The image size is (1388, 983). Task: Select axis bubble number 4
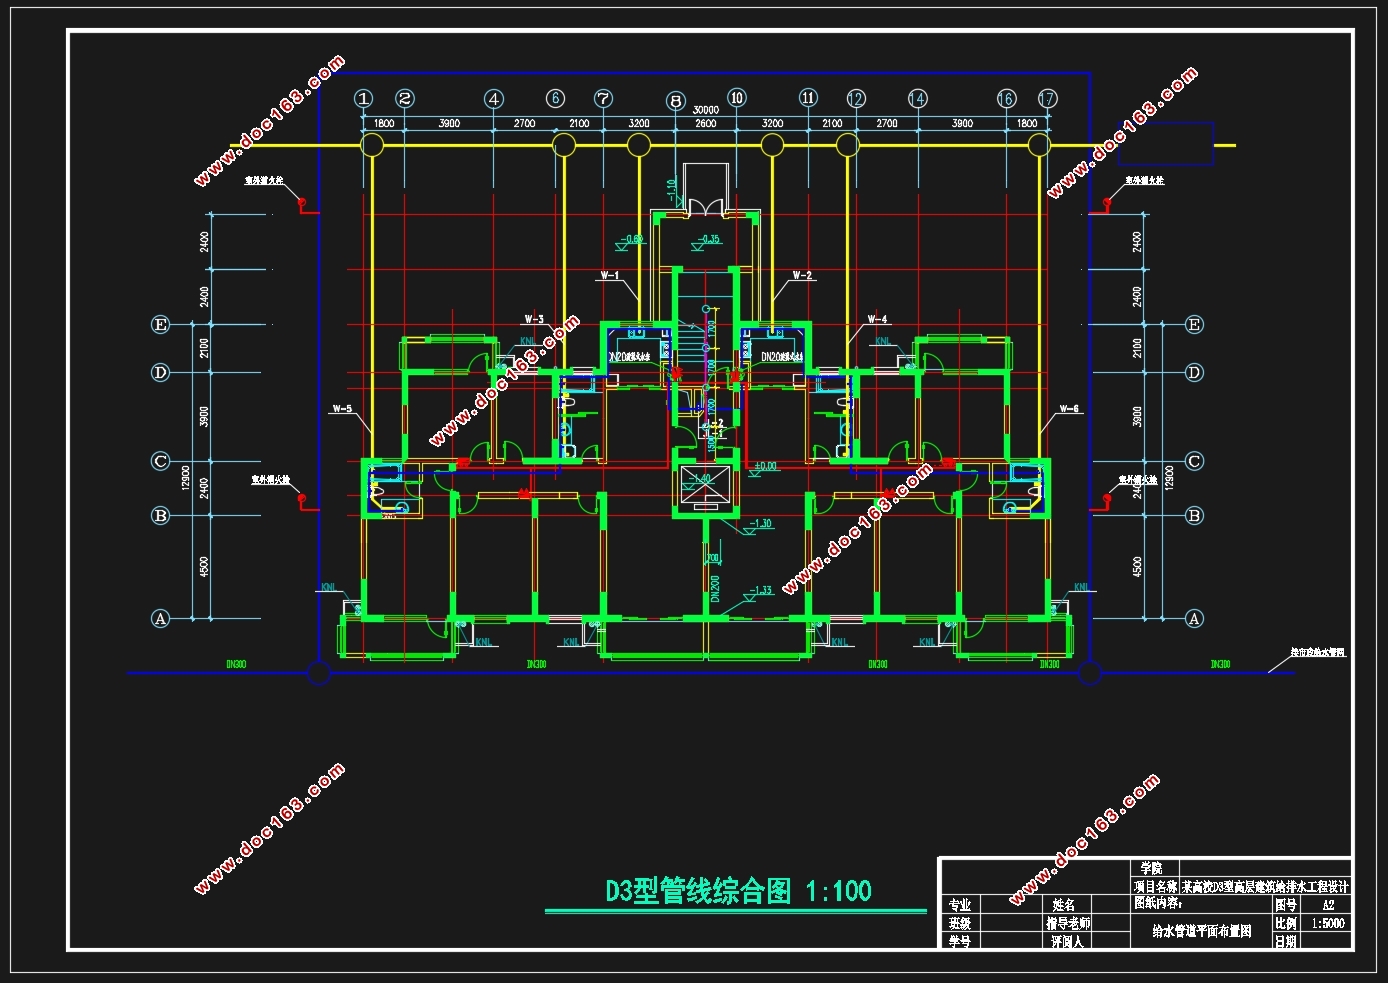494,98
